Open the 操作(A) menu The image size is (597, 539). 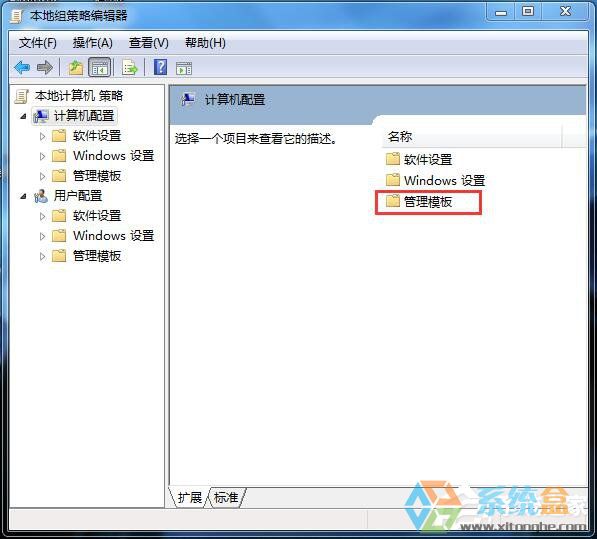tap(93, 43)
